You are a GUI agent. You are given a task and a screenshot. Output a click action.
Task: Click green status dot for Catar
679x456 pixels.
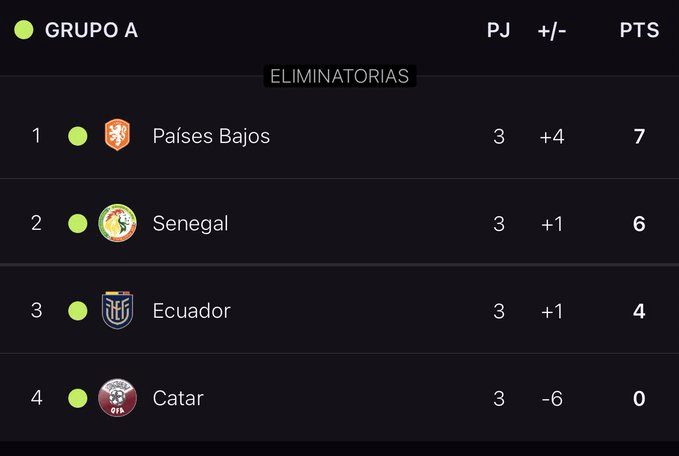click(x=78, y=398)
